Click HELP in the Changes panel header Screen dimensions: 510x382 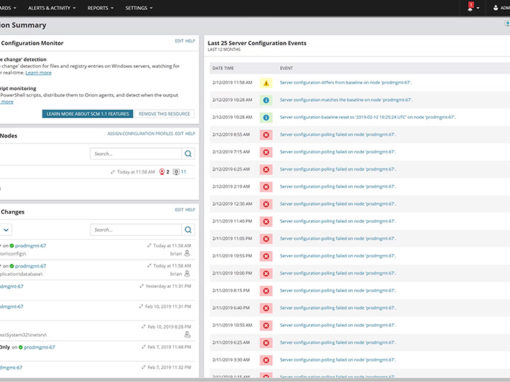tap(190, 210)
